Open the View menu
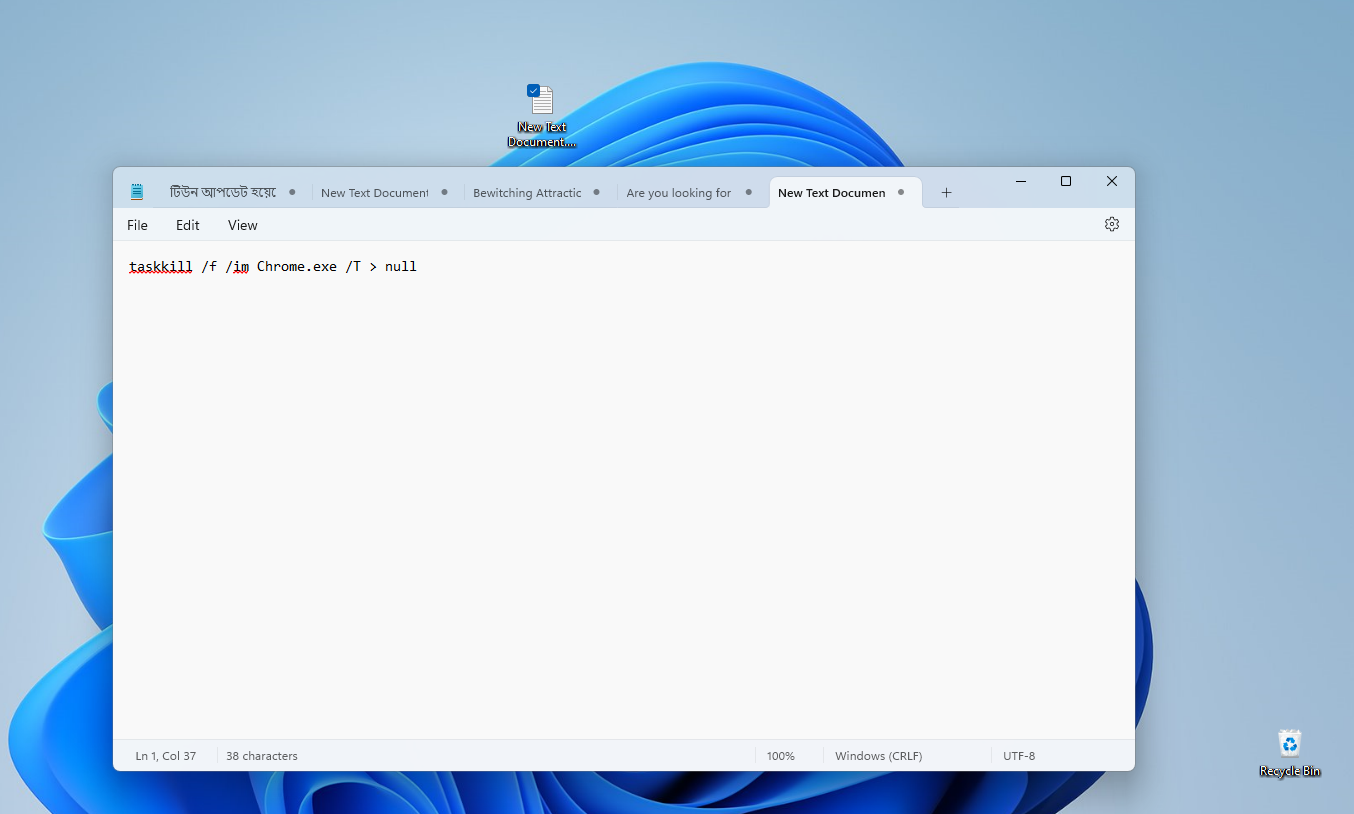1354x814 pixels. click(x=242, y=225)
